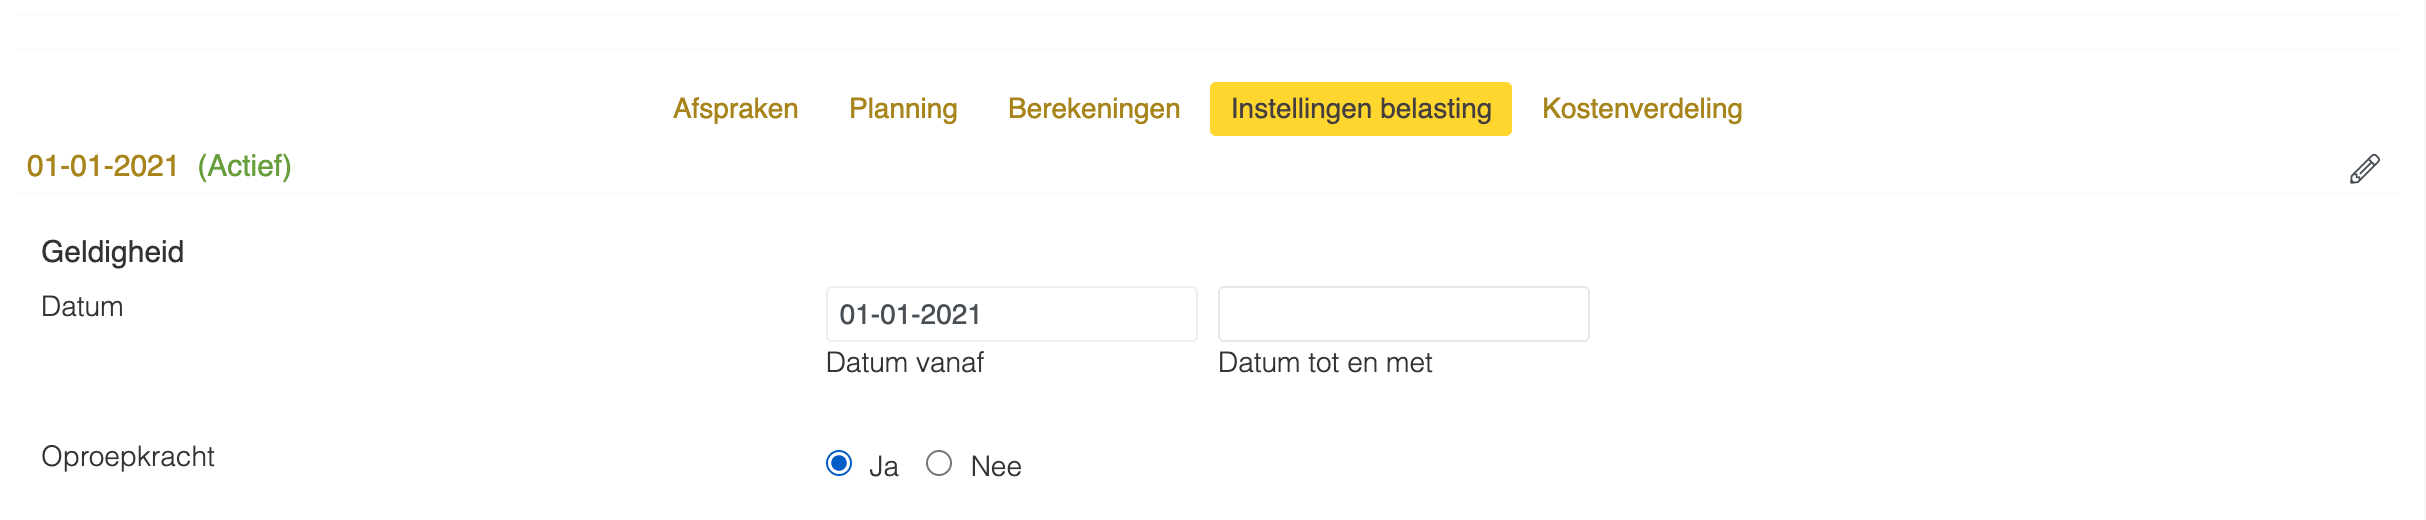Viewport: 2426px width, 520px height.
Task: Click the Nee label text
Action: click(x=996, y=466)
